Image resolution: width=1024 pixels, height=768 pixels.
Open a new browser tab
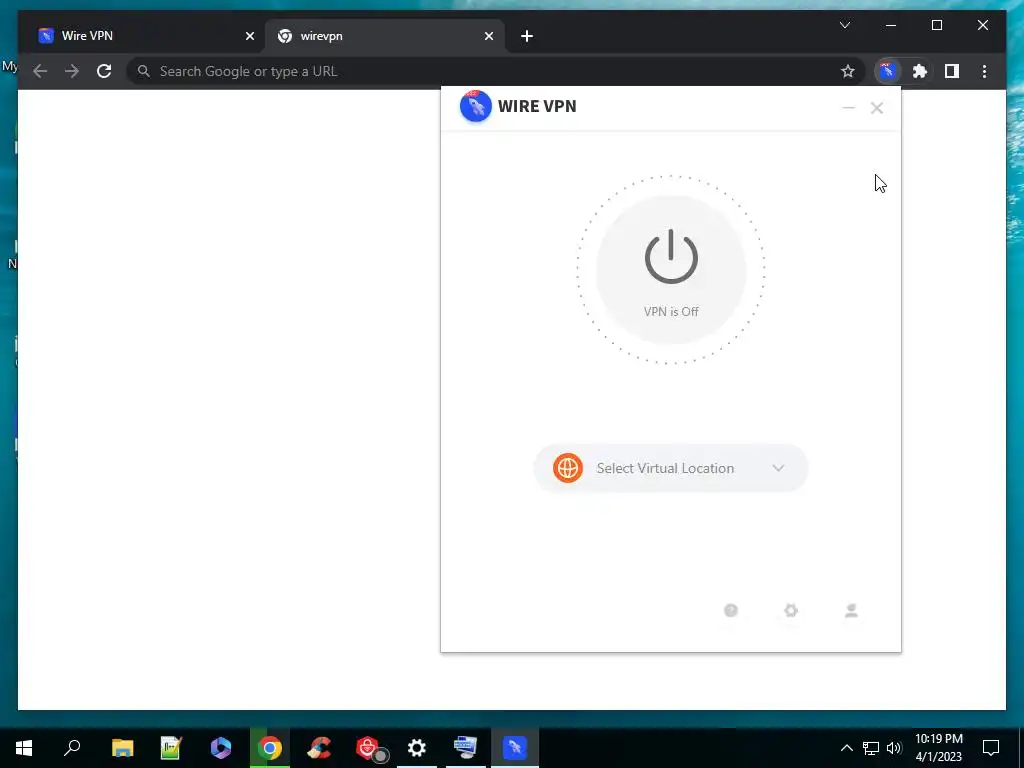click(527, 36)
